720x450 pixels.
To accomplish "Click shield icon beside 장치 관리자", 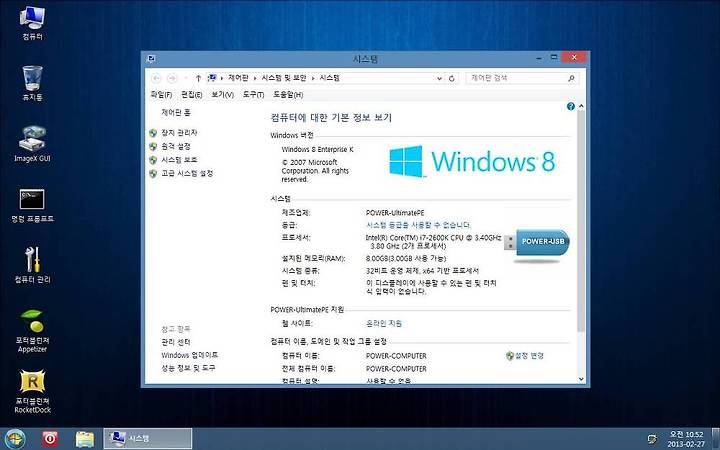I will click(x=153, y=133).
